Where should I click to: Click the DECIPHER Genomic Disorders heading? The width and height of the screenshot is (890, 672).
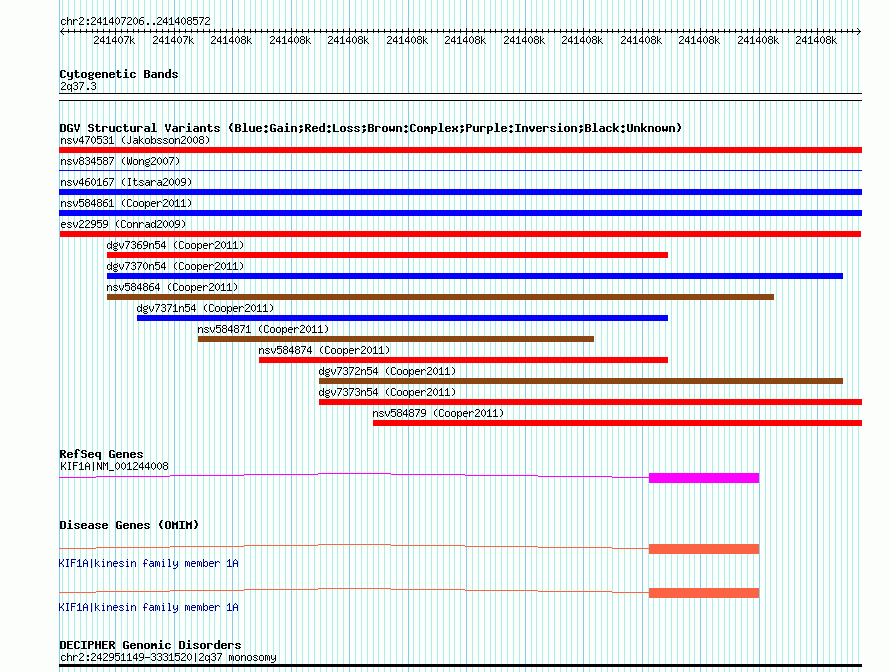[x=150, y=645]
